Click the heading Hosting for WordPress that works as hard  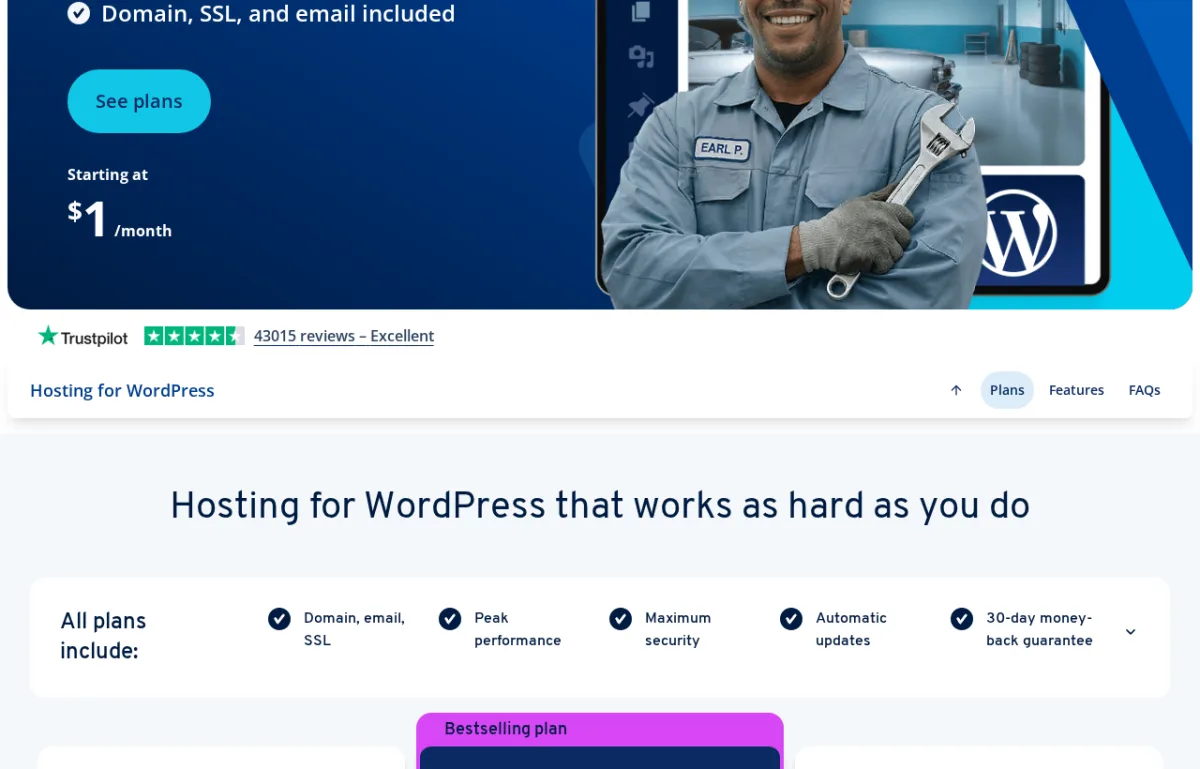tap(600, 506)
